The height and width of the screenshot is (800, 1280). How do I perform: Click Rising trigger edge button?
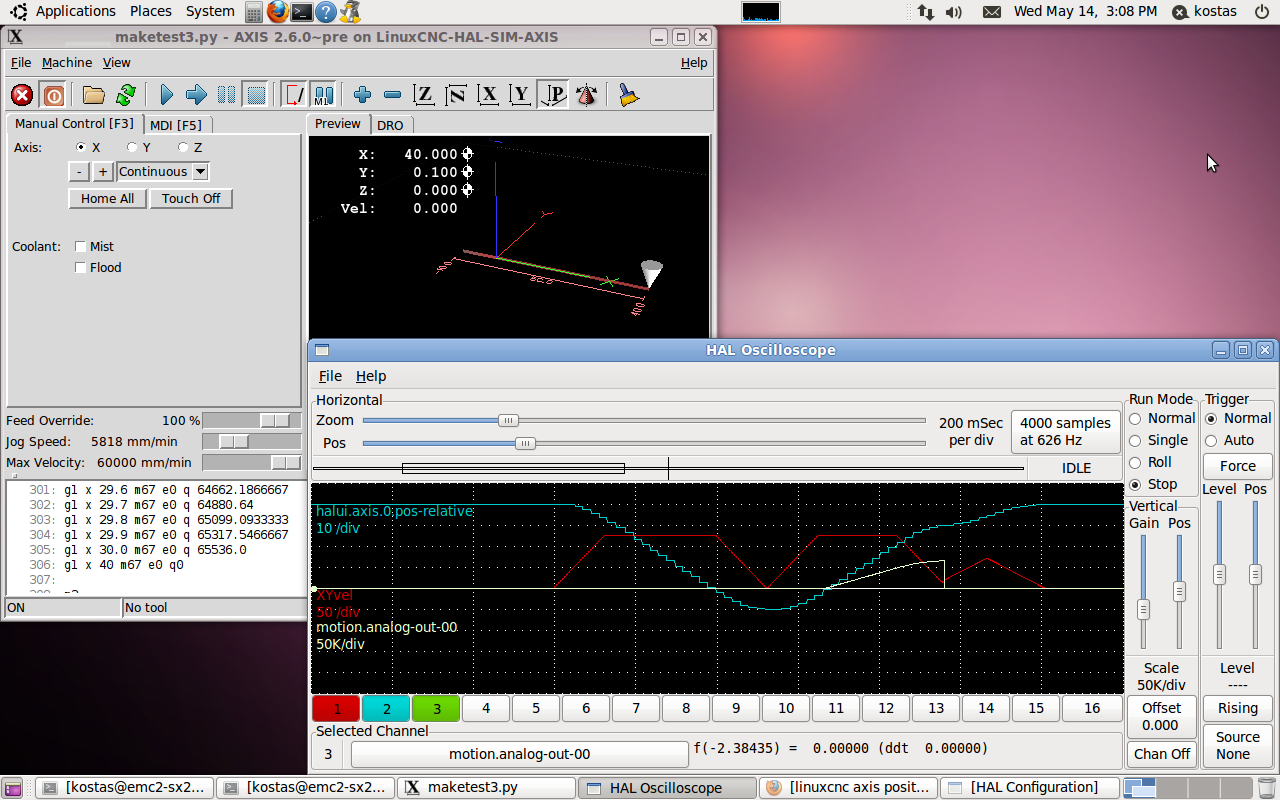(1237, 708)
